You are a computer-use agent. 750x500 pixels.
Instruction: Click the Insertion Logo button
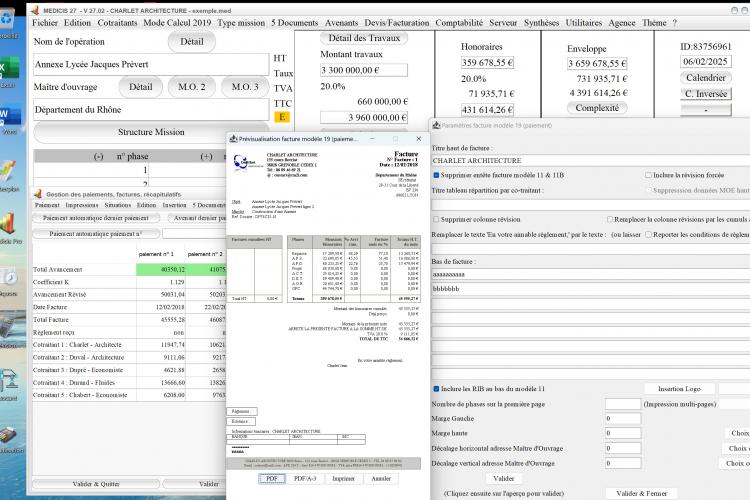[x=679, y=389]
